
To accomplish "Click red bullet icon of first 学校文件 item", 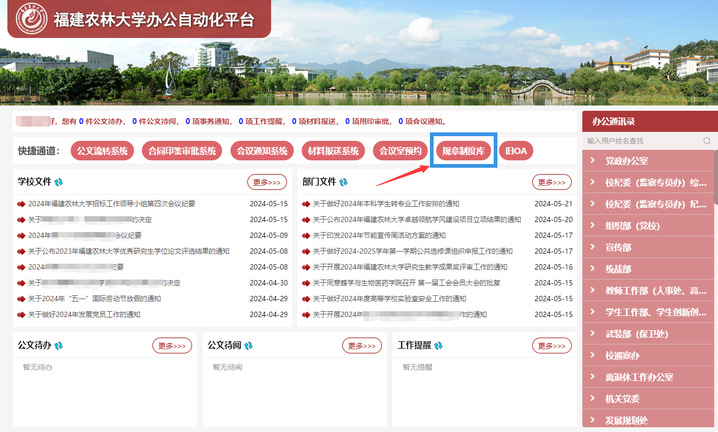I will pyautogui.click(x=21, y=204).
